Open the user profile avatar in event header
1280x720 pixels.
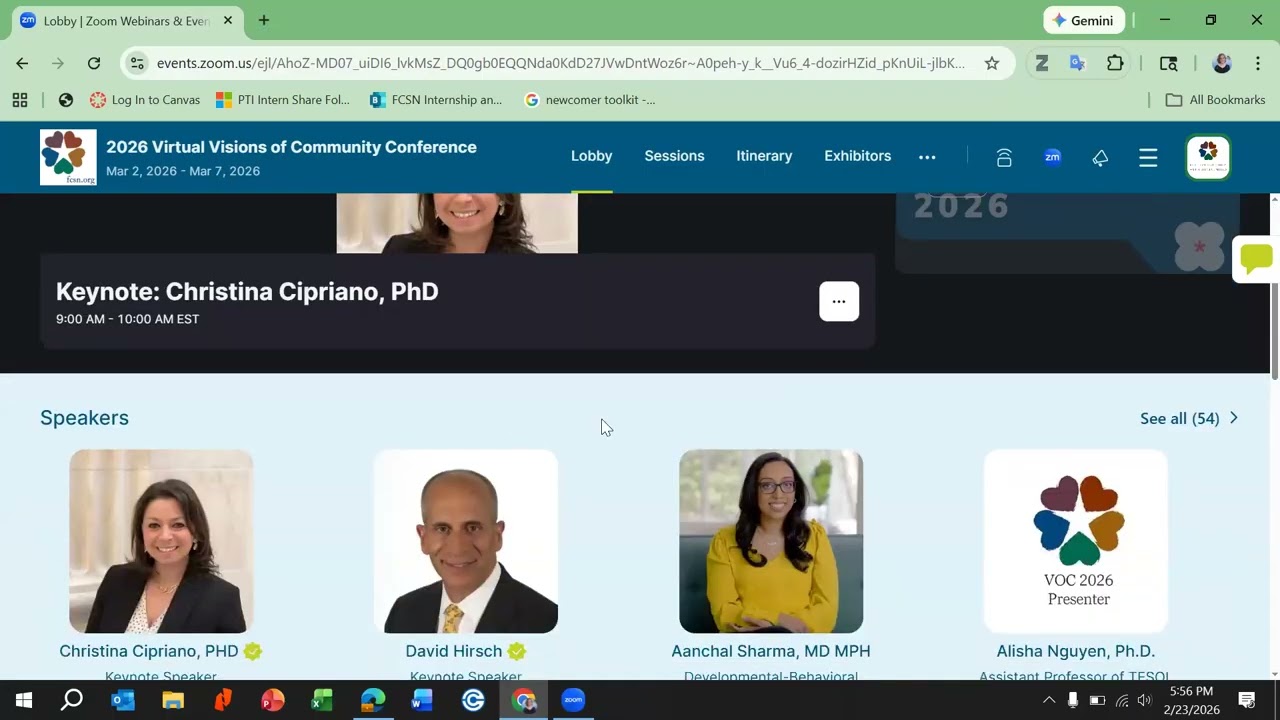tap(1208, 157)
